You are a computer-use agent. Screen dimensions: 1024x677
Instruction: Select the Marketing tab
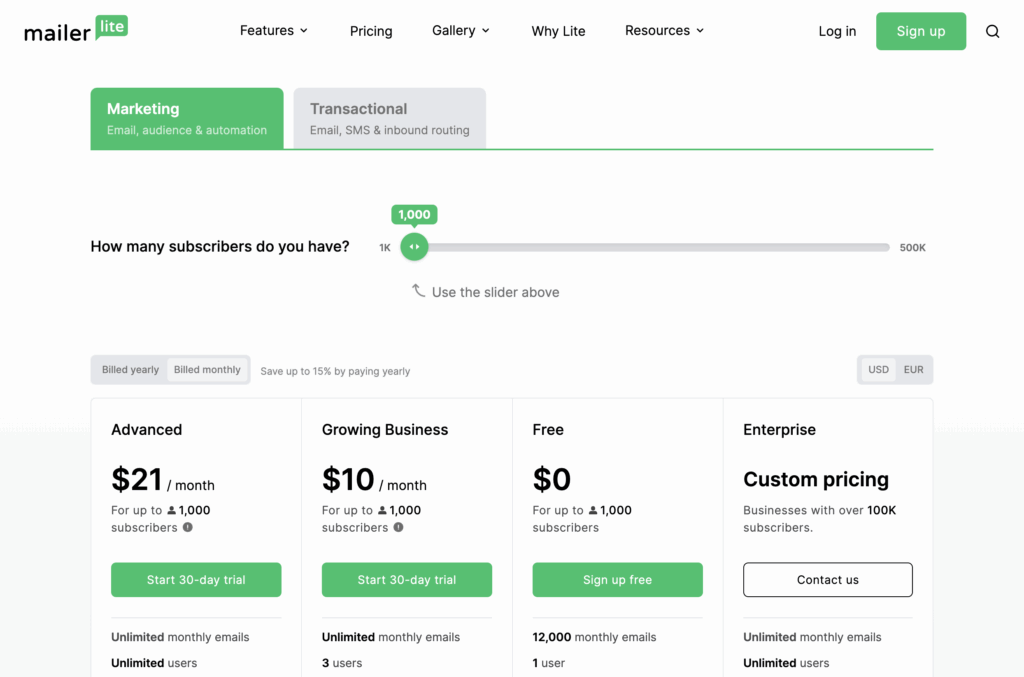(x=187, y=118)
